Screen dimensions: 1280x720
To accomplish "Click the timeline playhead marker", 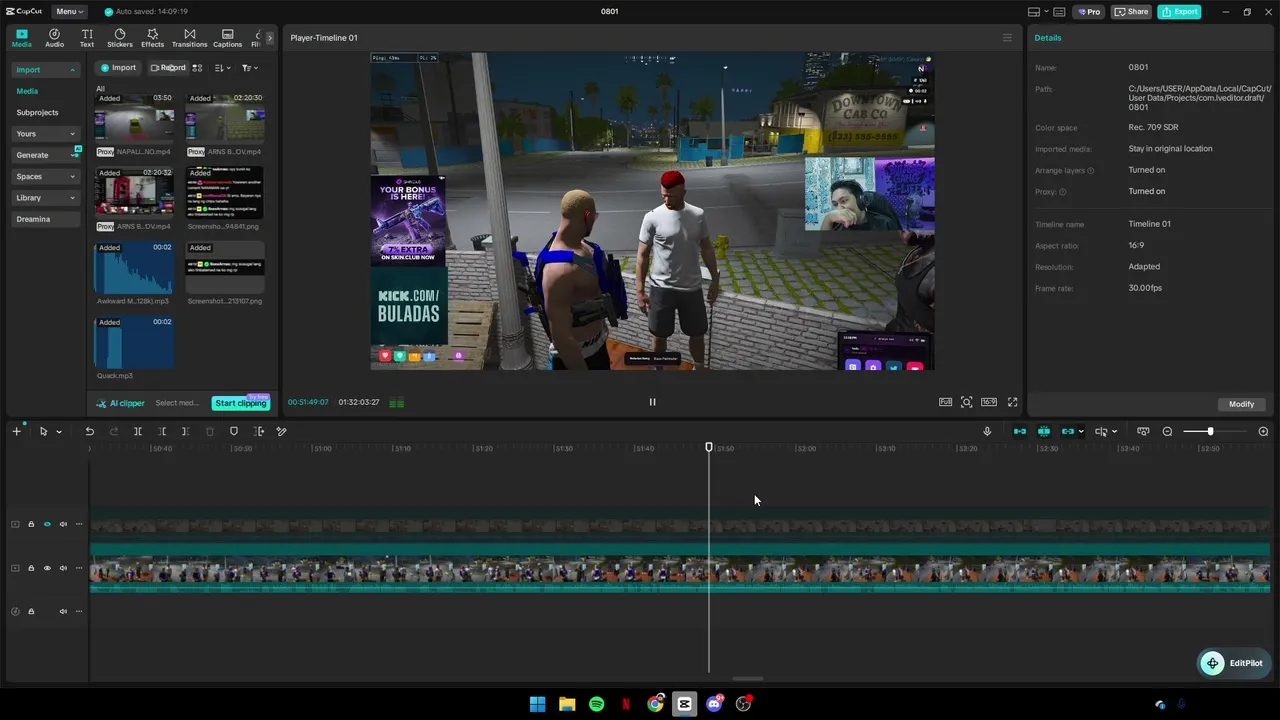I will point(709,447).
